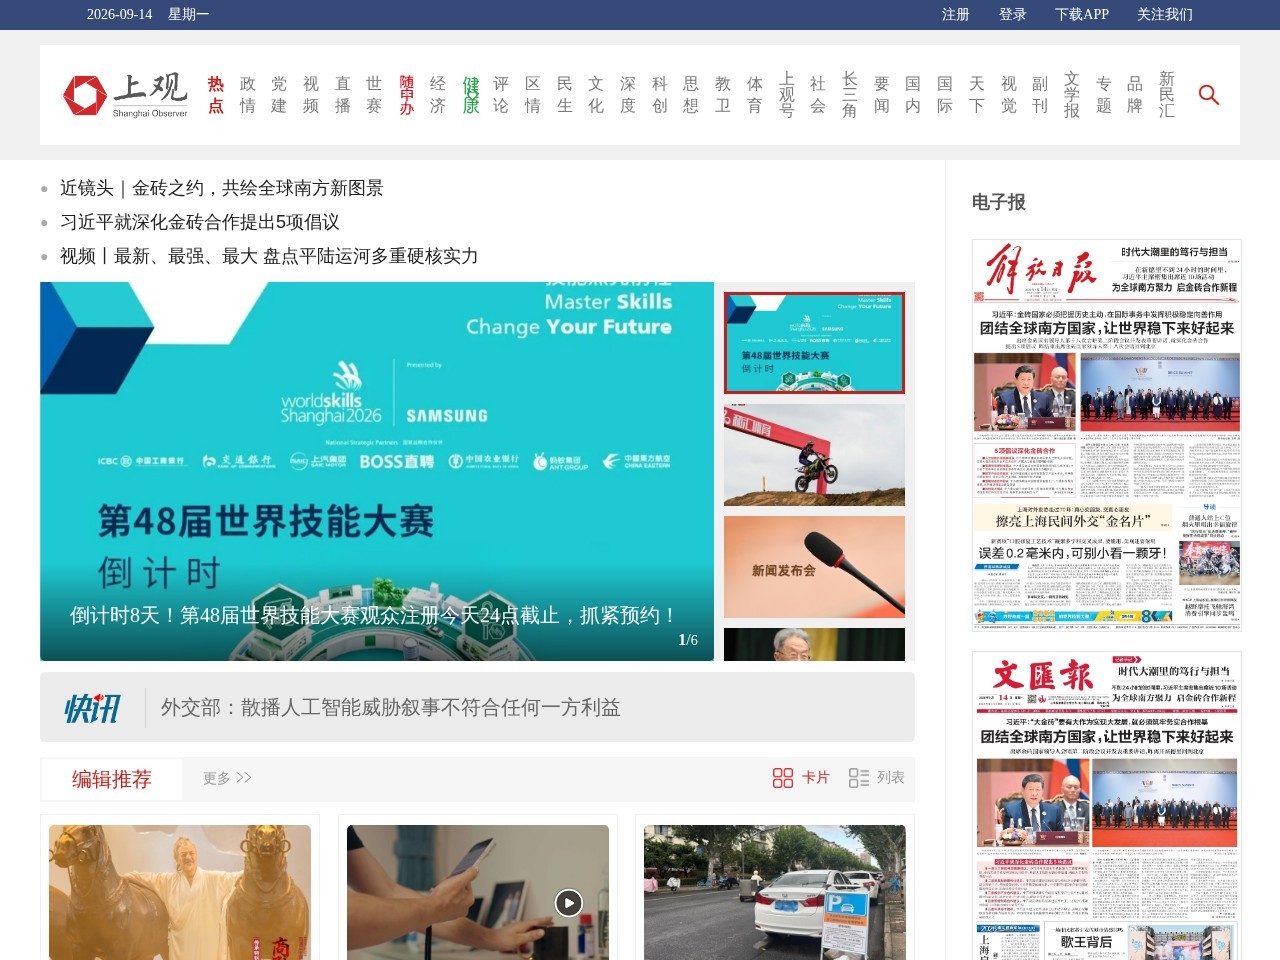Viewport: 1280px width, 960px height.
Task: Select 体育 navigation item
Action: pyautogui.click(x=755, y=95)
